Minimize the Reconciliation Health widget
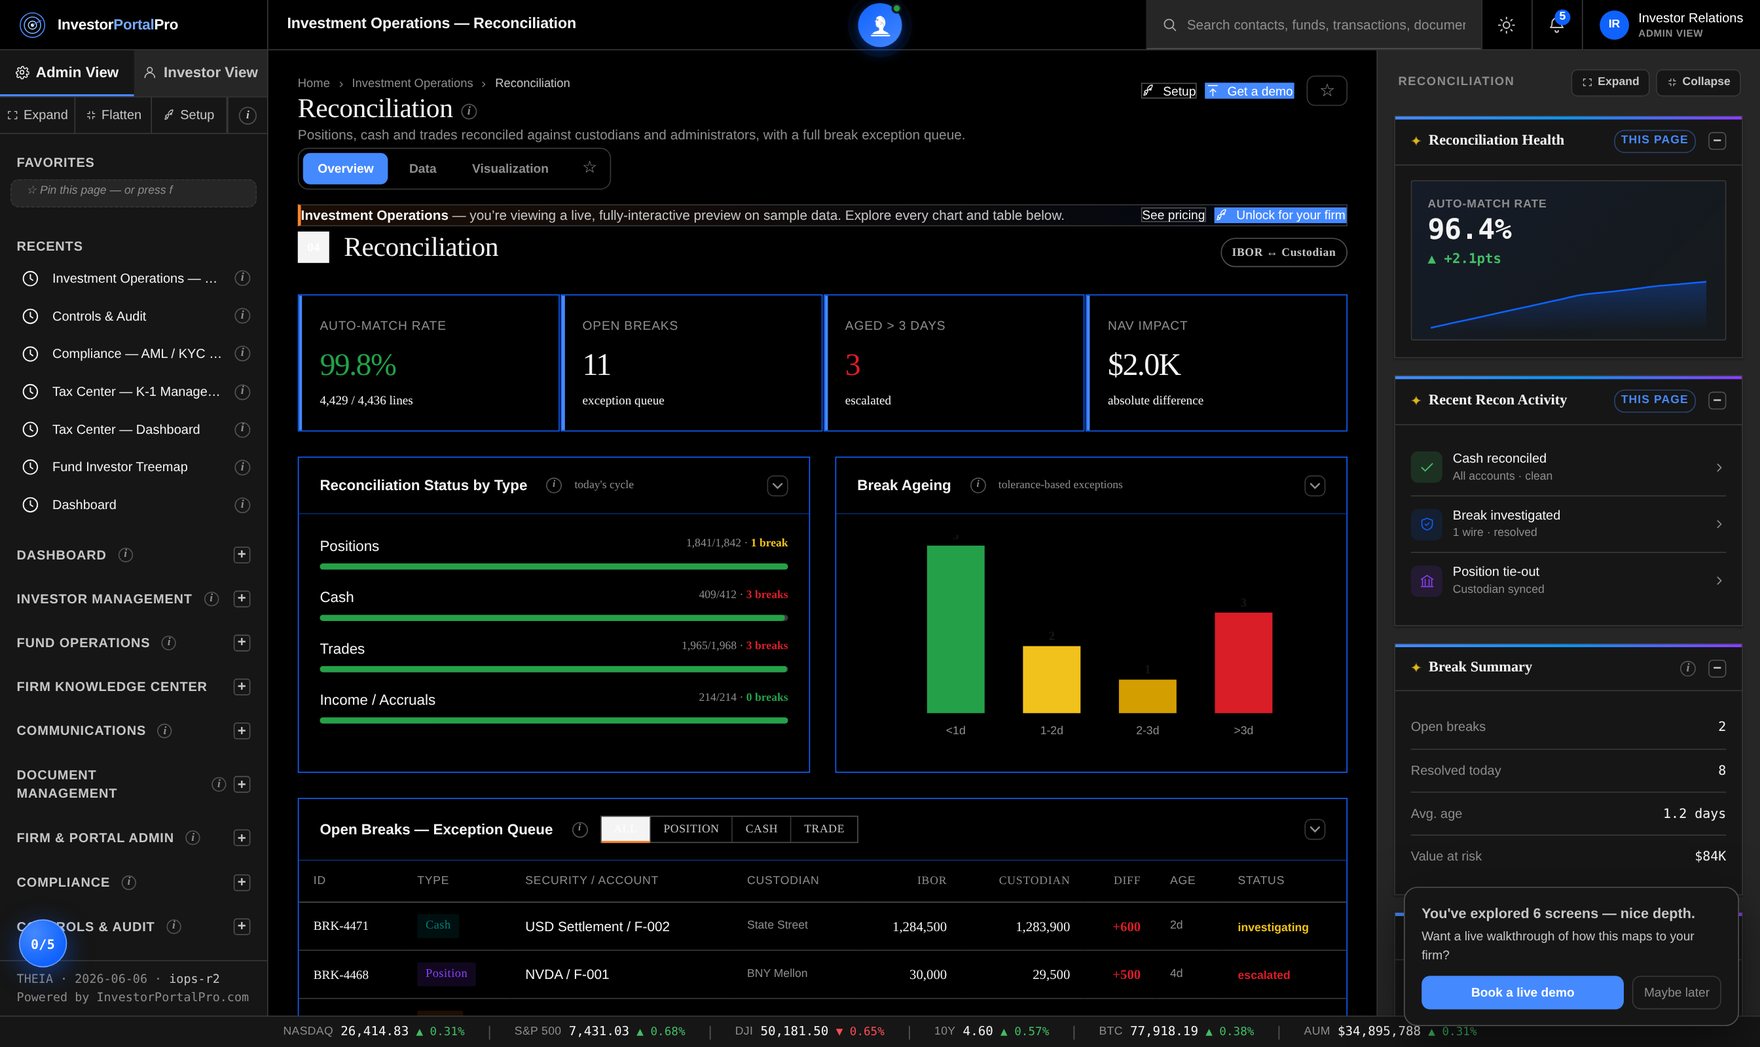The image size is (1760, 1047). pyautogui.click(x=1717, y=141)
